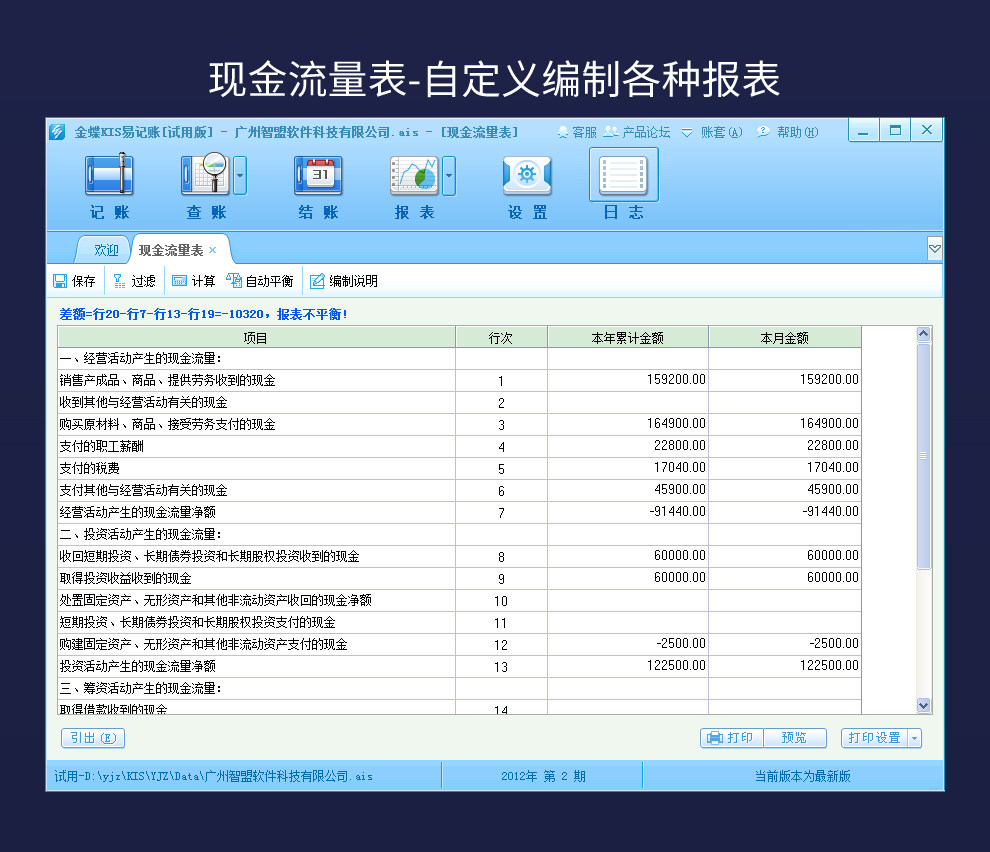Open 编制说明 compilation notes
This screenshot has height=852, width=990.
coord(343,281)
